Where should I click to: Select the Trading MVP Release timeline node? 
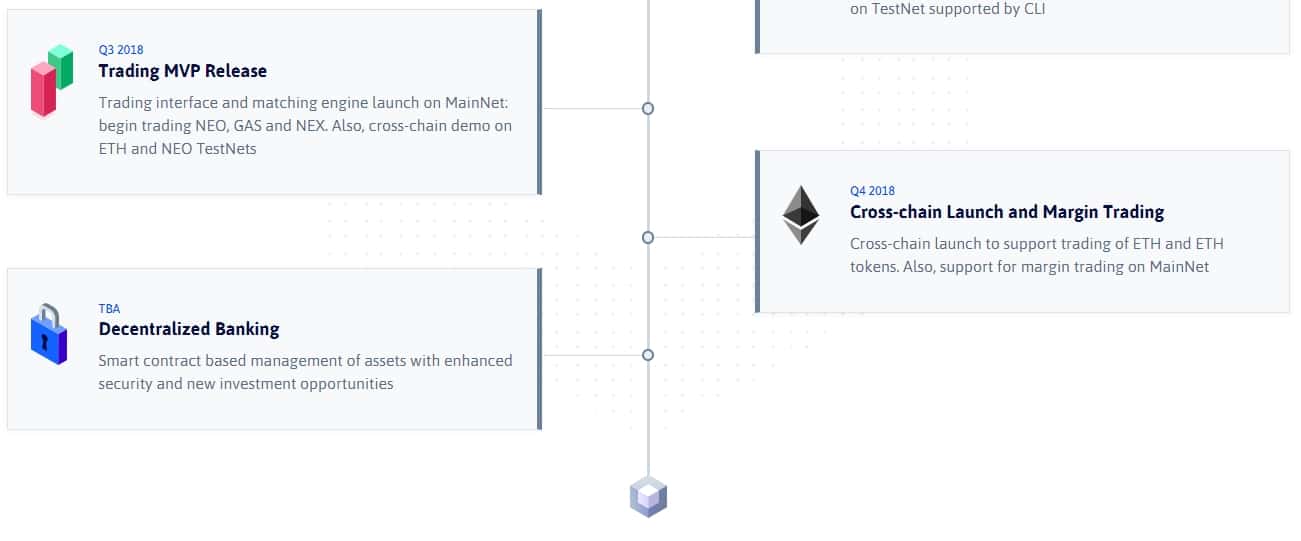(648, 108)
